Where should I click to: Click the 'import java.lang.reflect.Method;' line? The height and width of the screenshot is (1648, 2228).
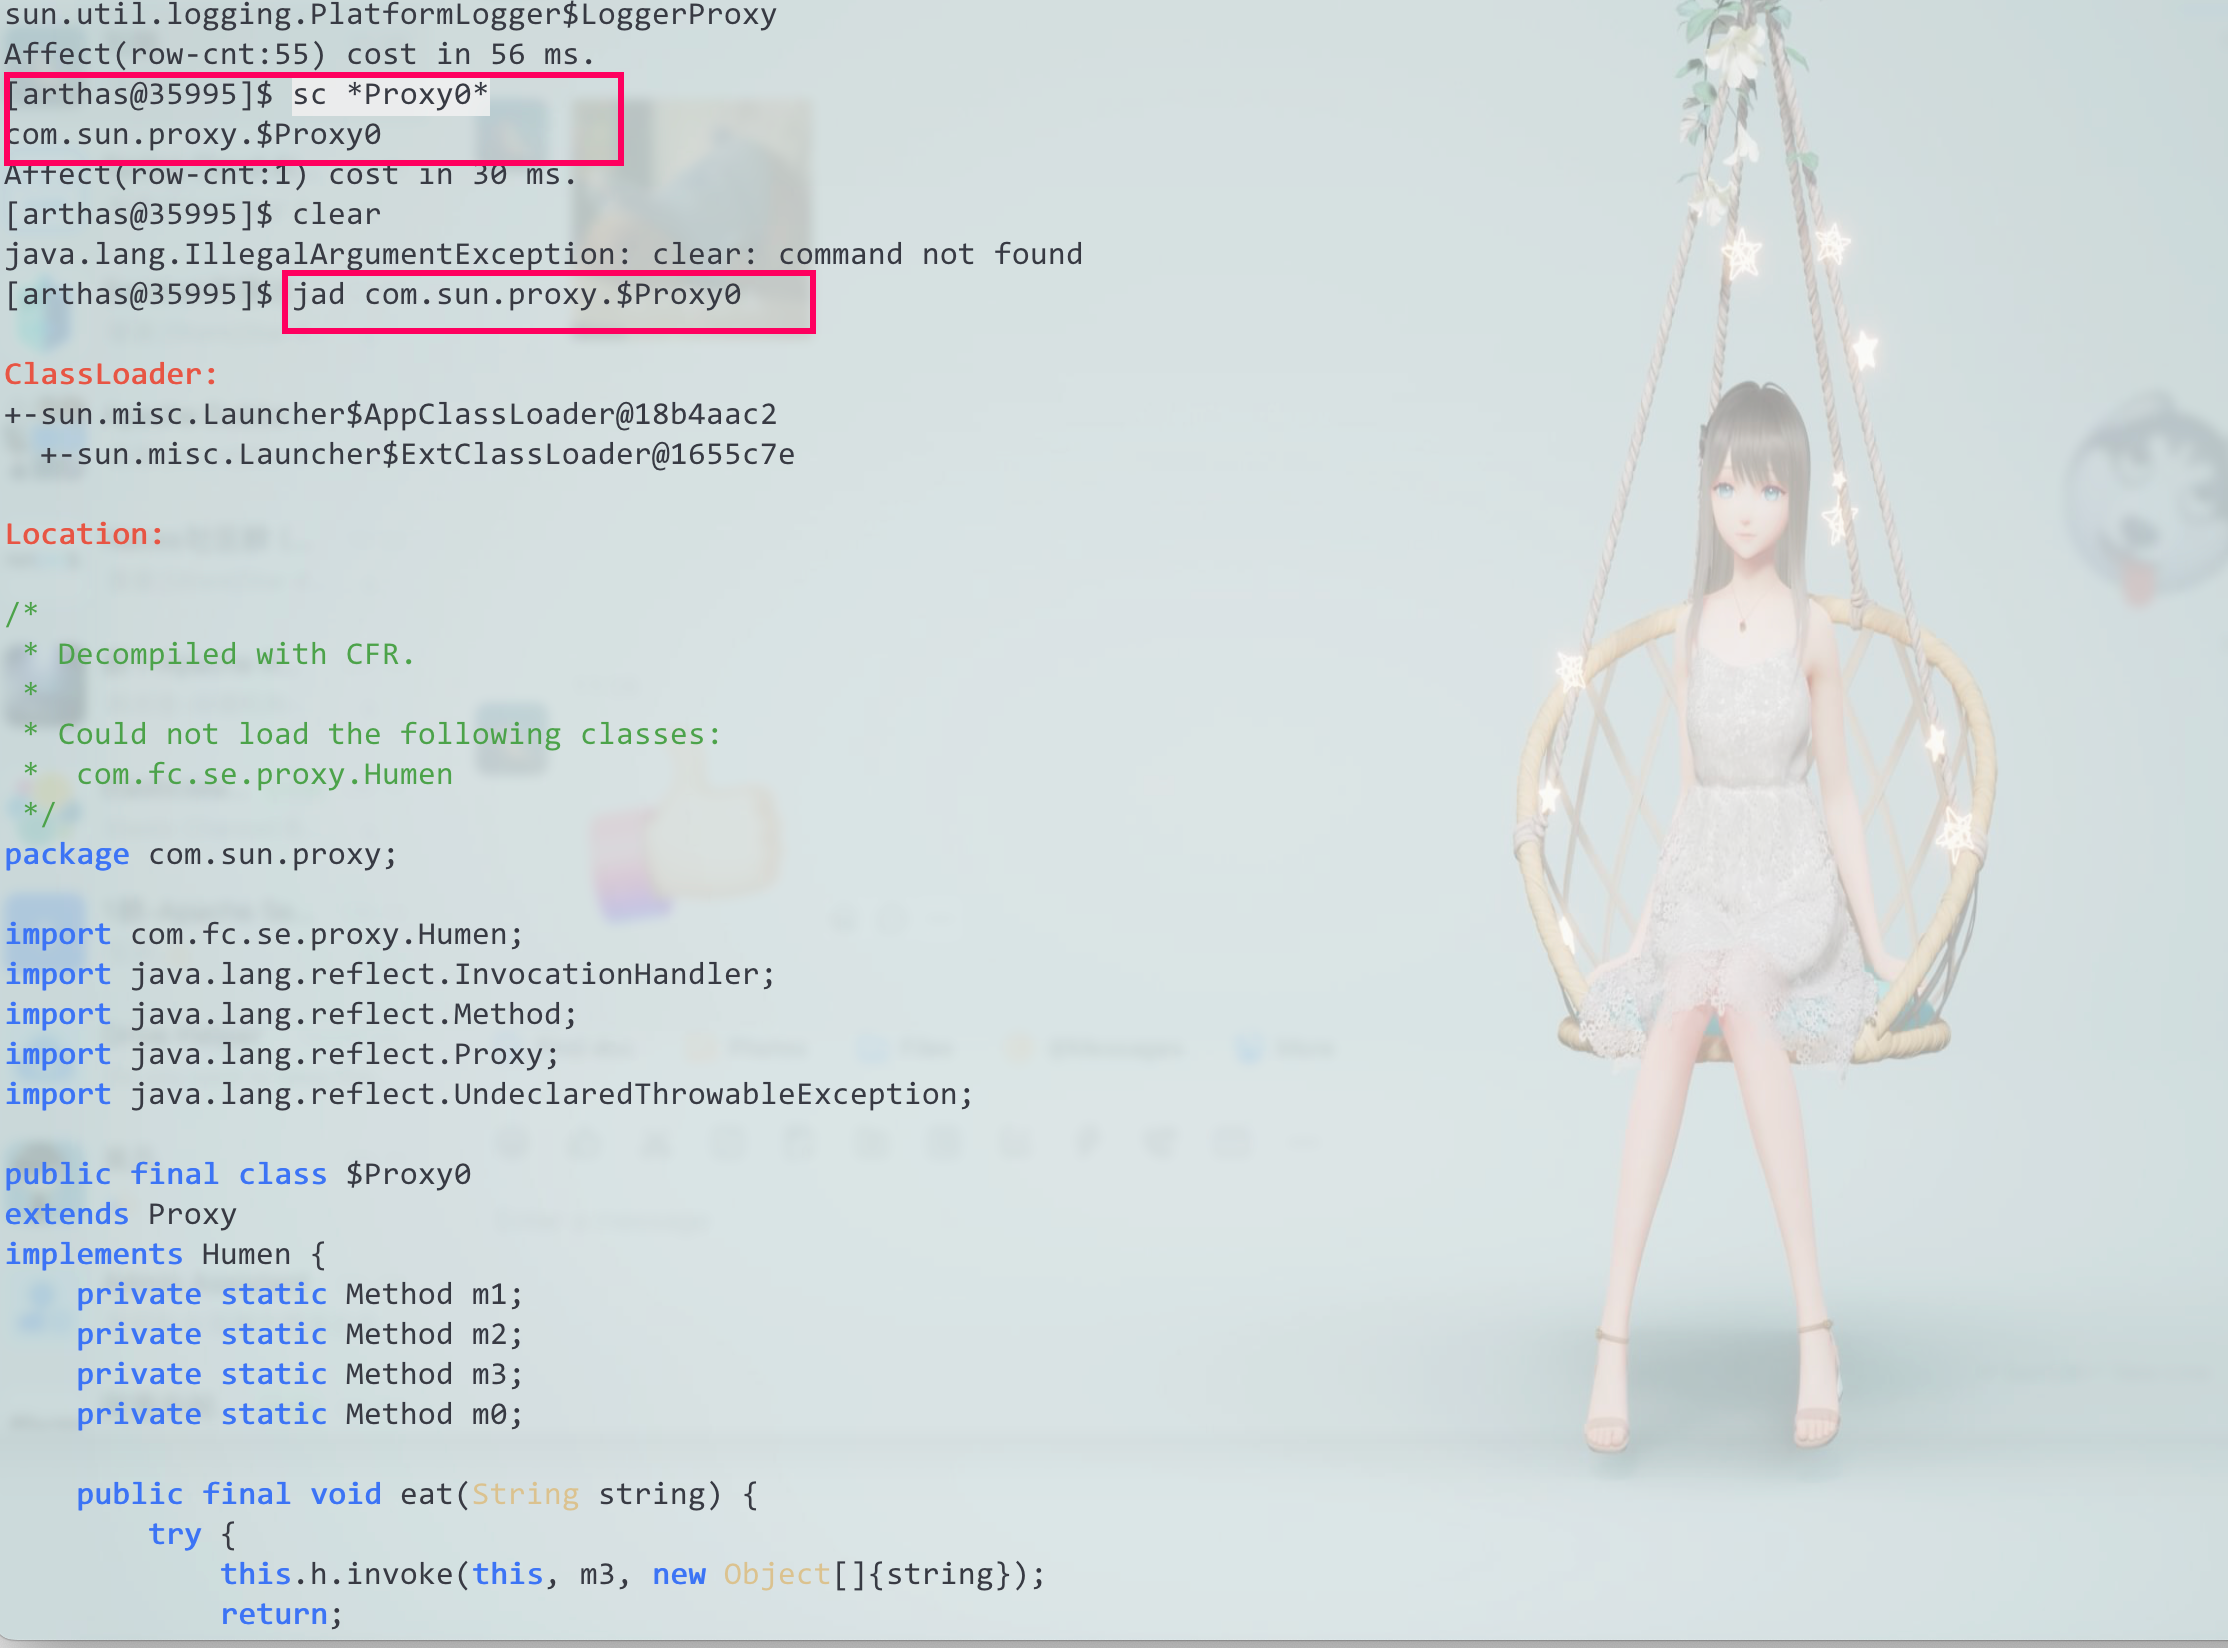click(291, 1015)
